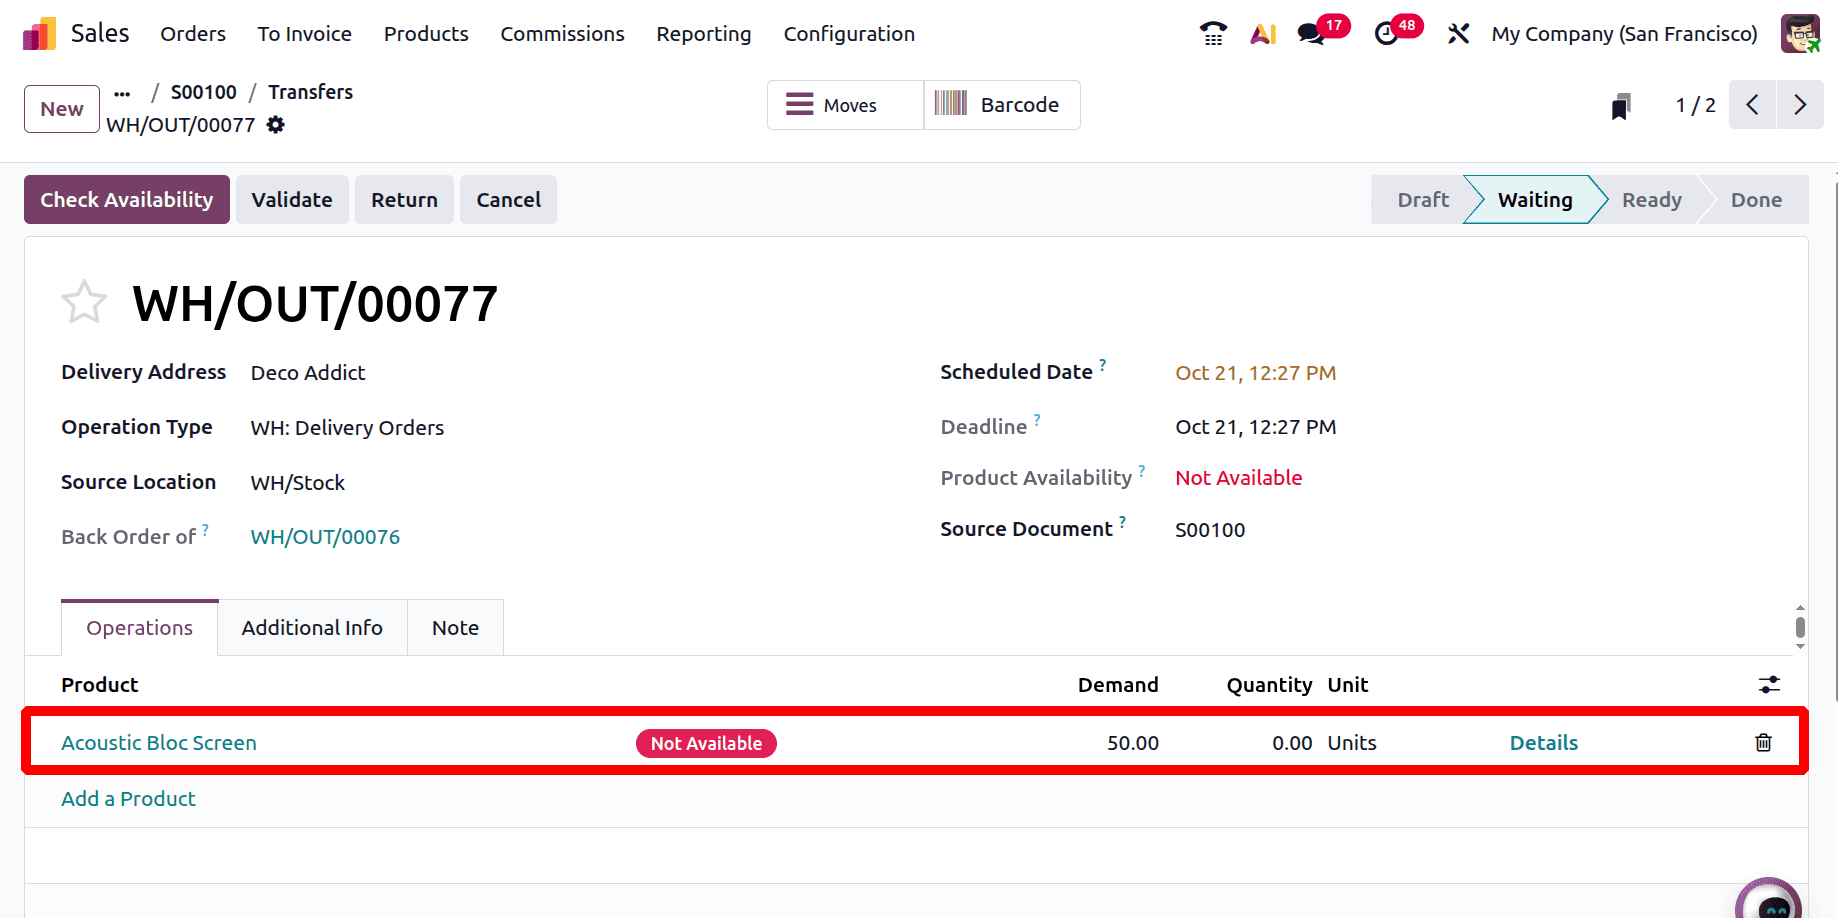The image size is (1838, 918).
Task: Open the VoIP phone icon
Action: click(x=1213, y=34)
